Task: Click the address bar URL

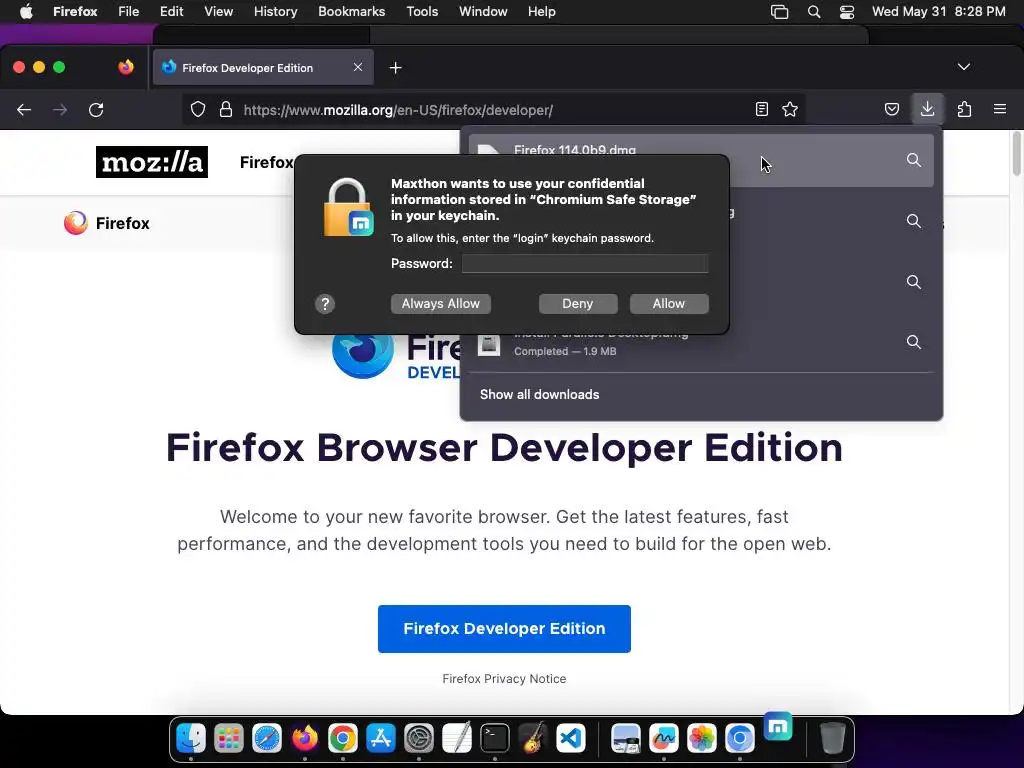Action: click(x=398, y=110)
